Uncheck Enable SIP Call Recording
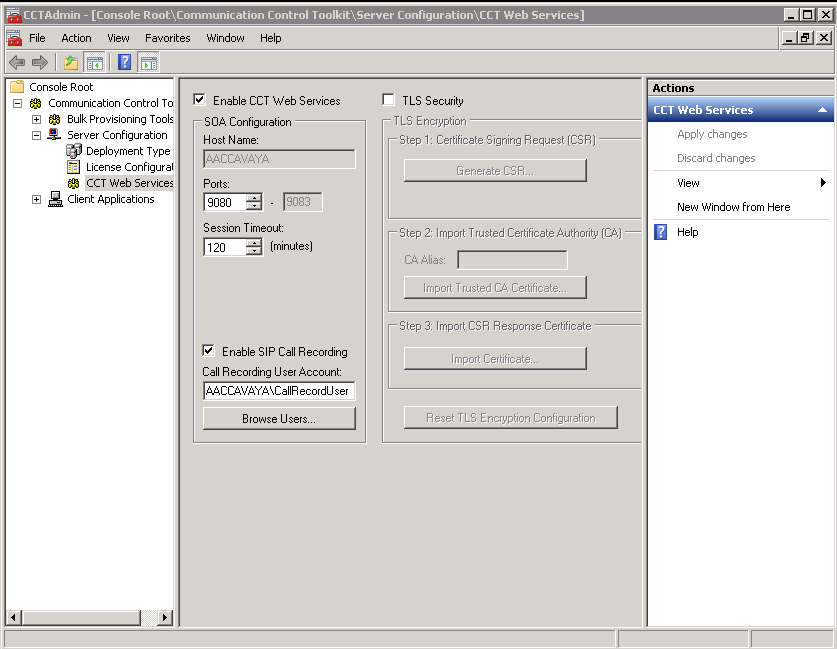 pos(208,351)
